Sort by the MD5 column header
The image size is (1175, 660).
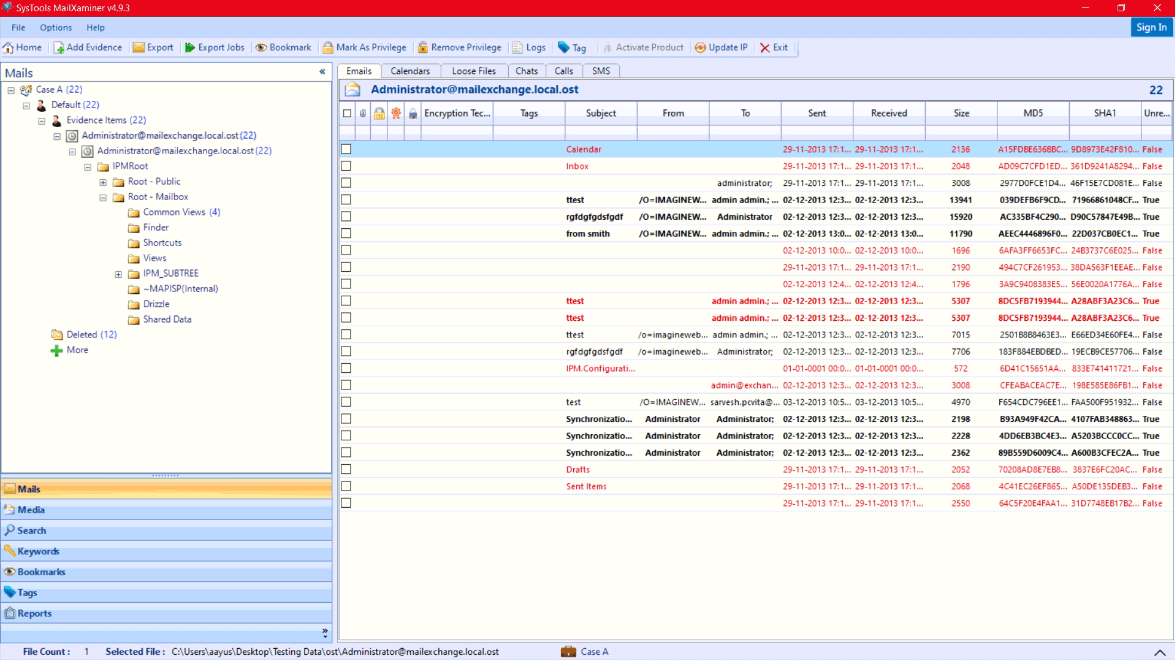[x=1033, y=113]
